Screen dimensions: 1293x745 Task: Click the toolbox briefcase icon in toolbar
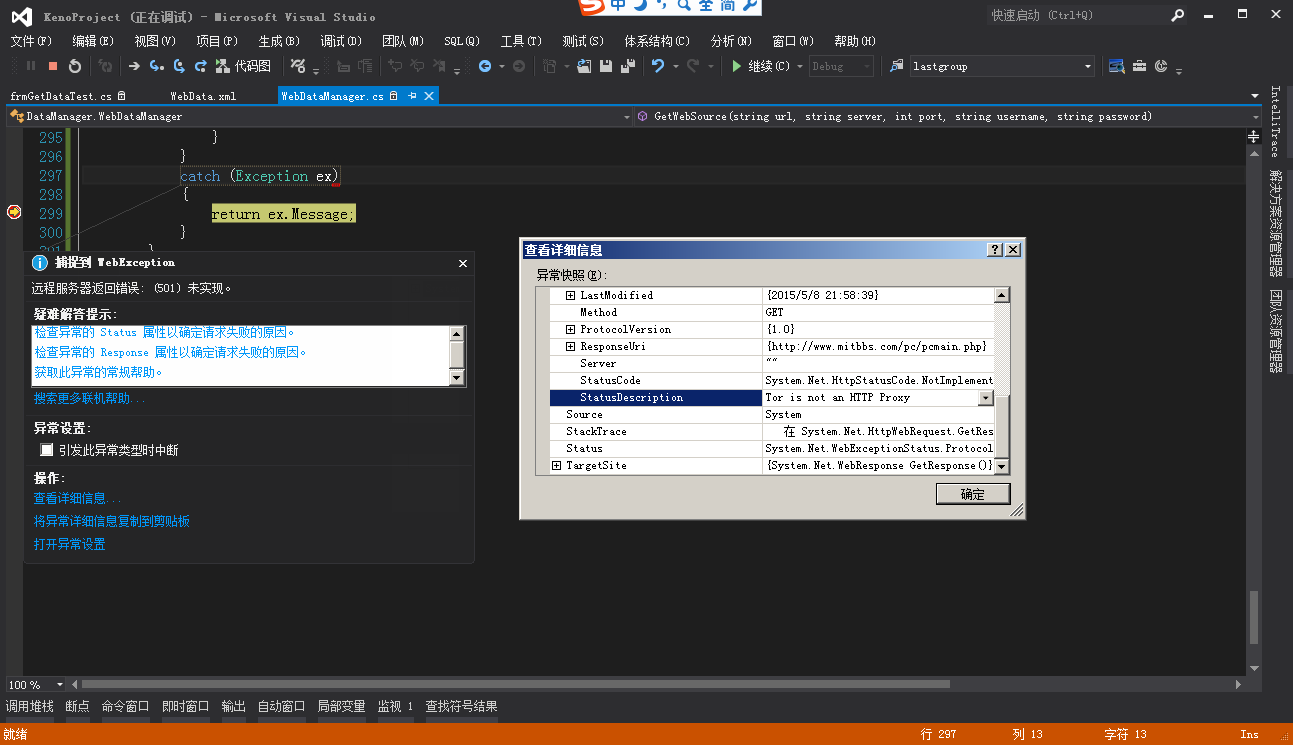(x=1139, y=66)
